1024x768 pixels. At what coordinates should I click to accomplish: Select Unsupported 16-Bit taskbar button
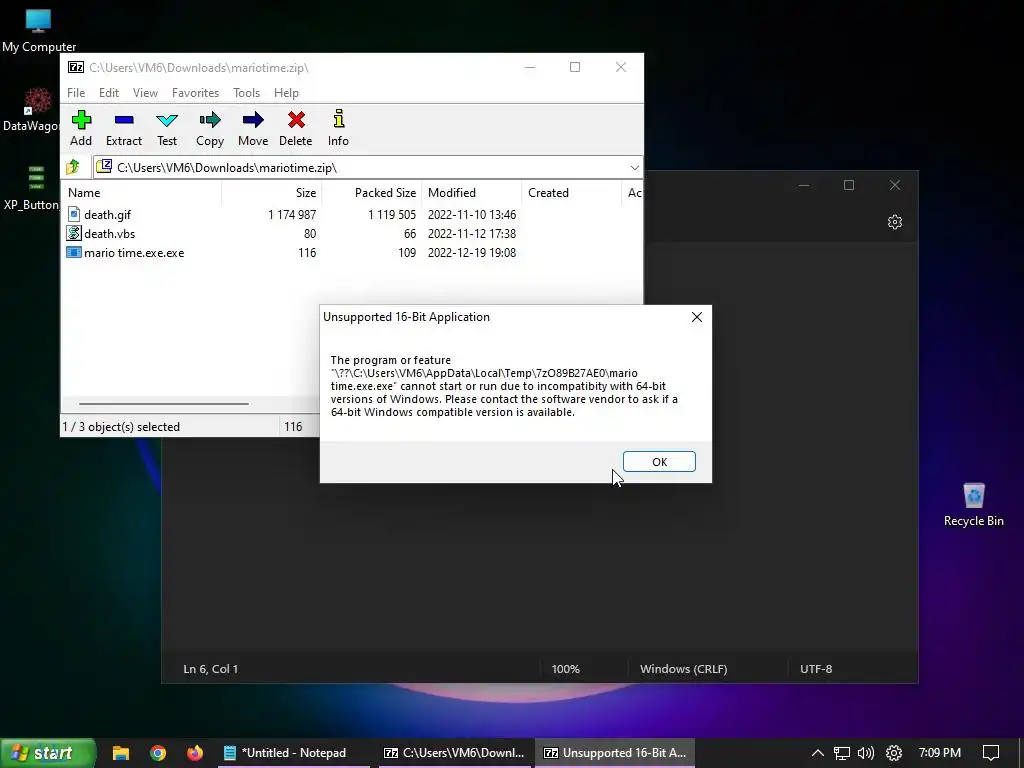(615, 753)
